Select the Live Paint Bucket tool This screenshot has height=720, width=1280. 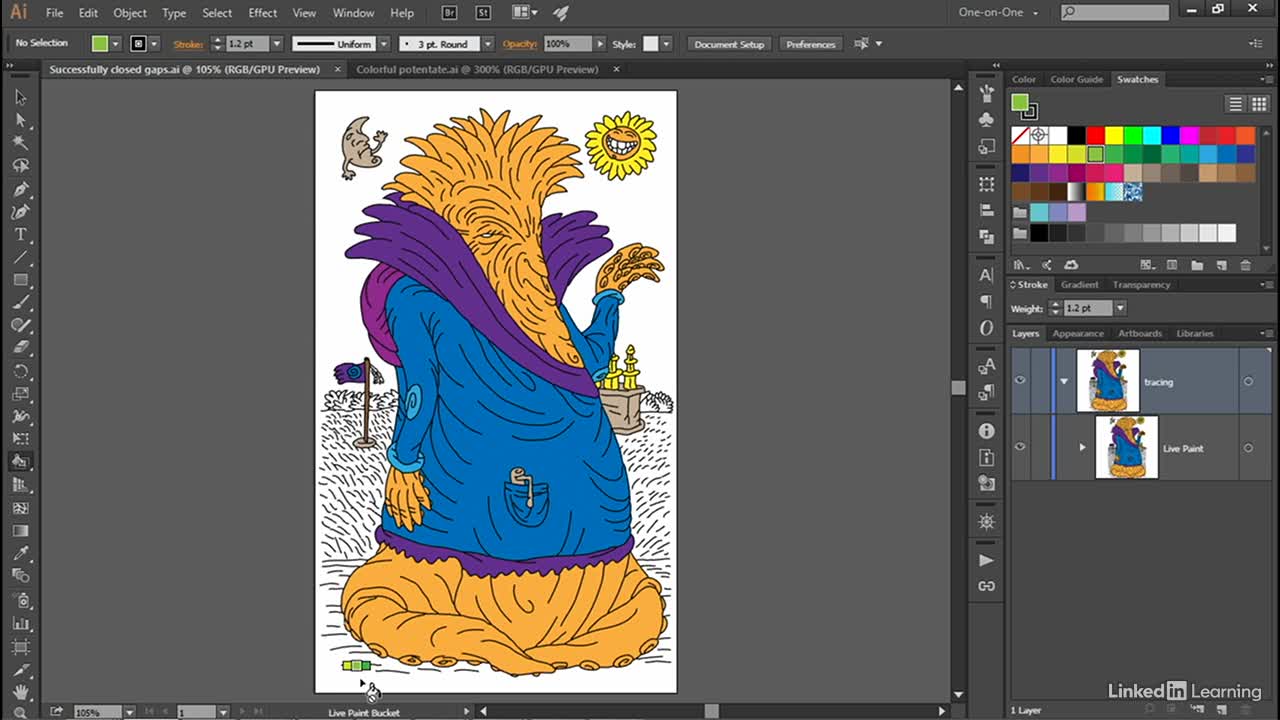[20, 462]
